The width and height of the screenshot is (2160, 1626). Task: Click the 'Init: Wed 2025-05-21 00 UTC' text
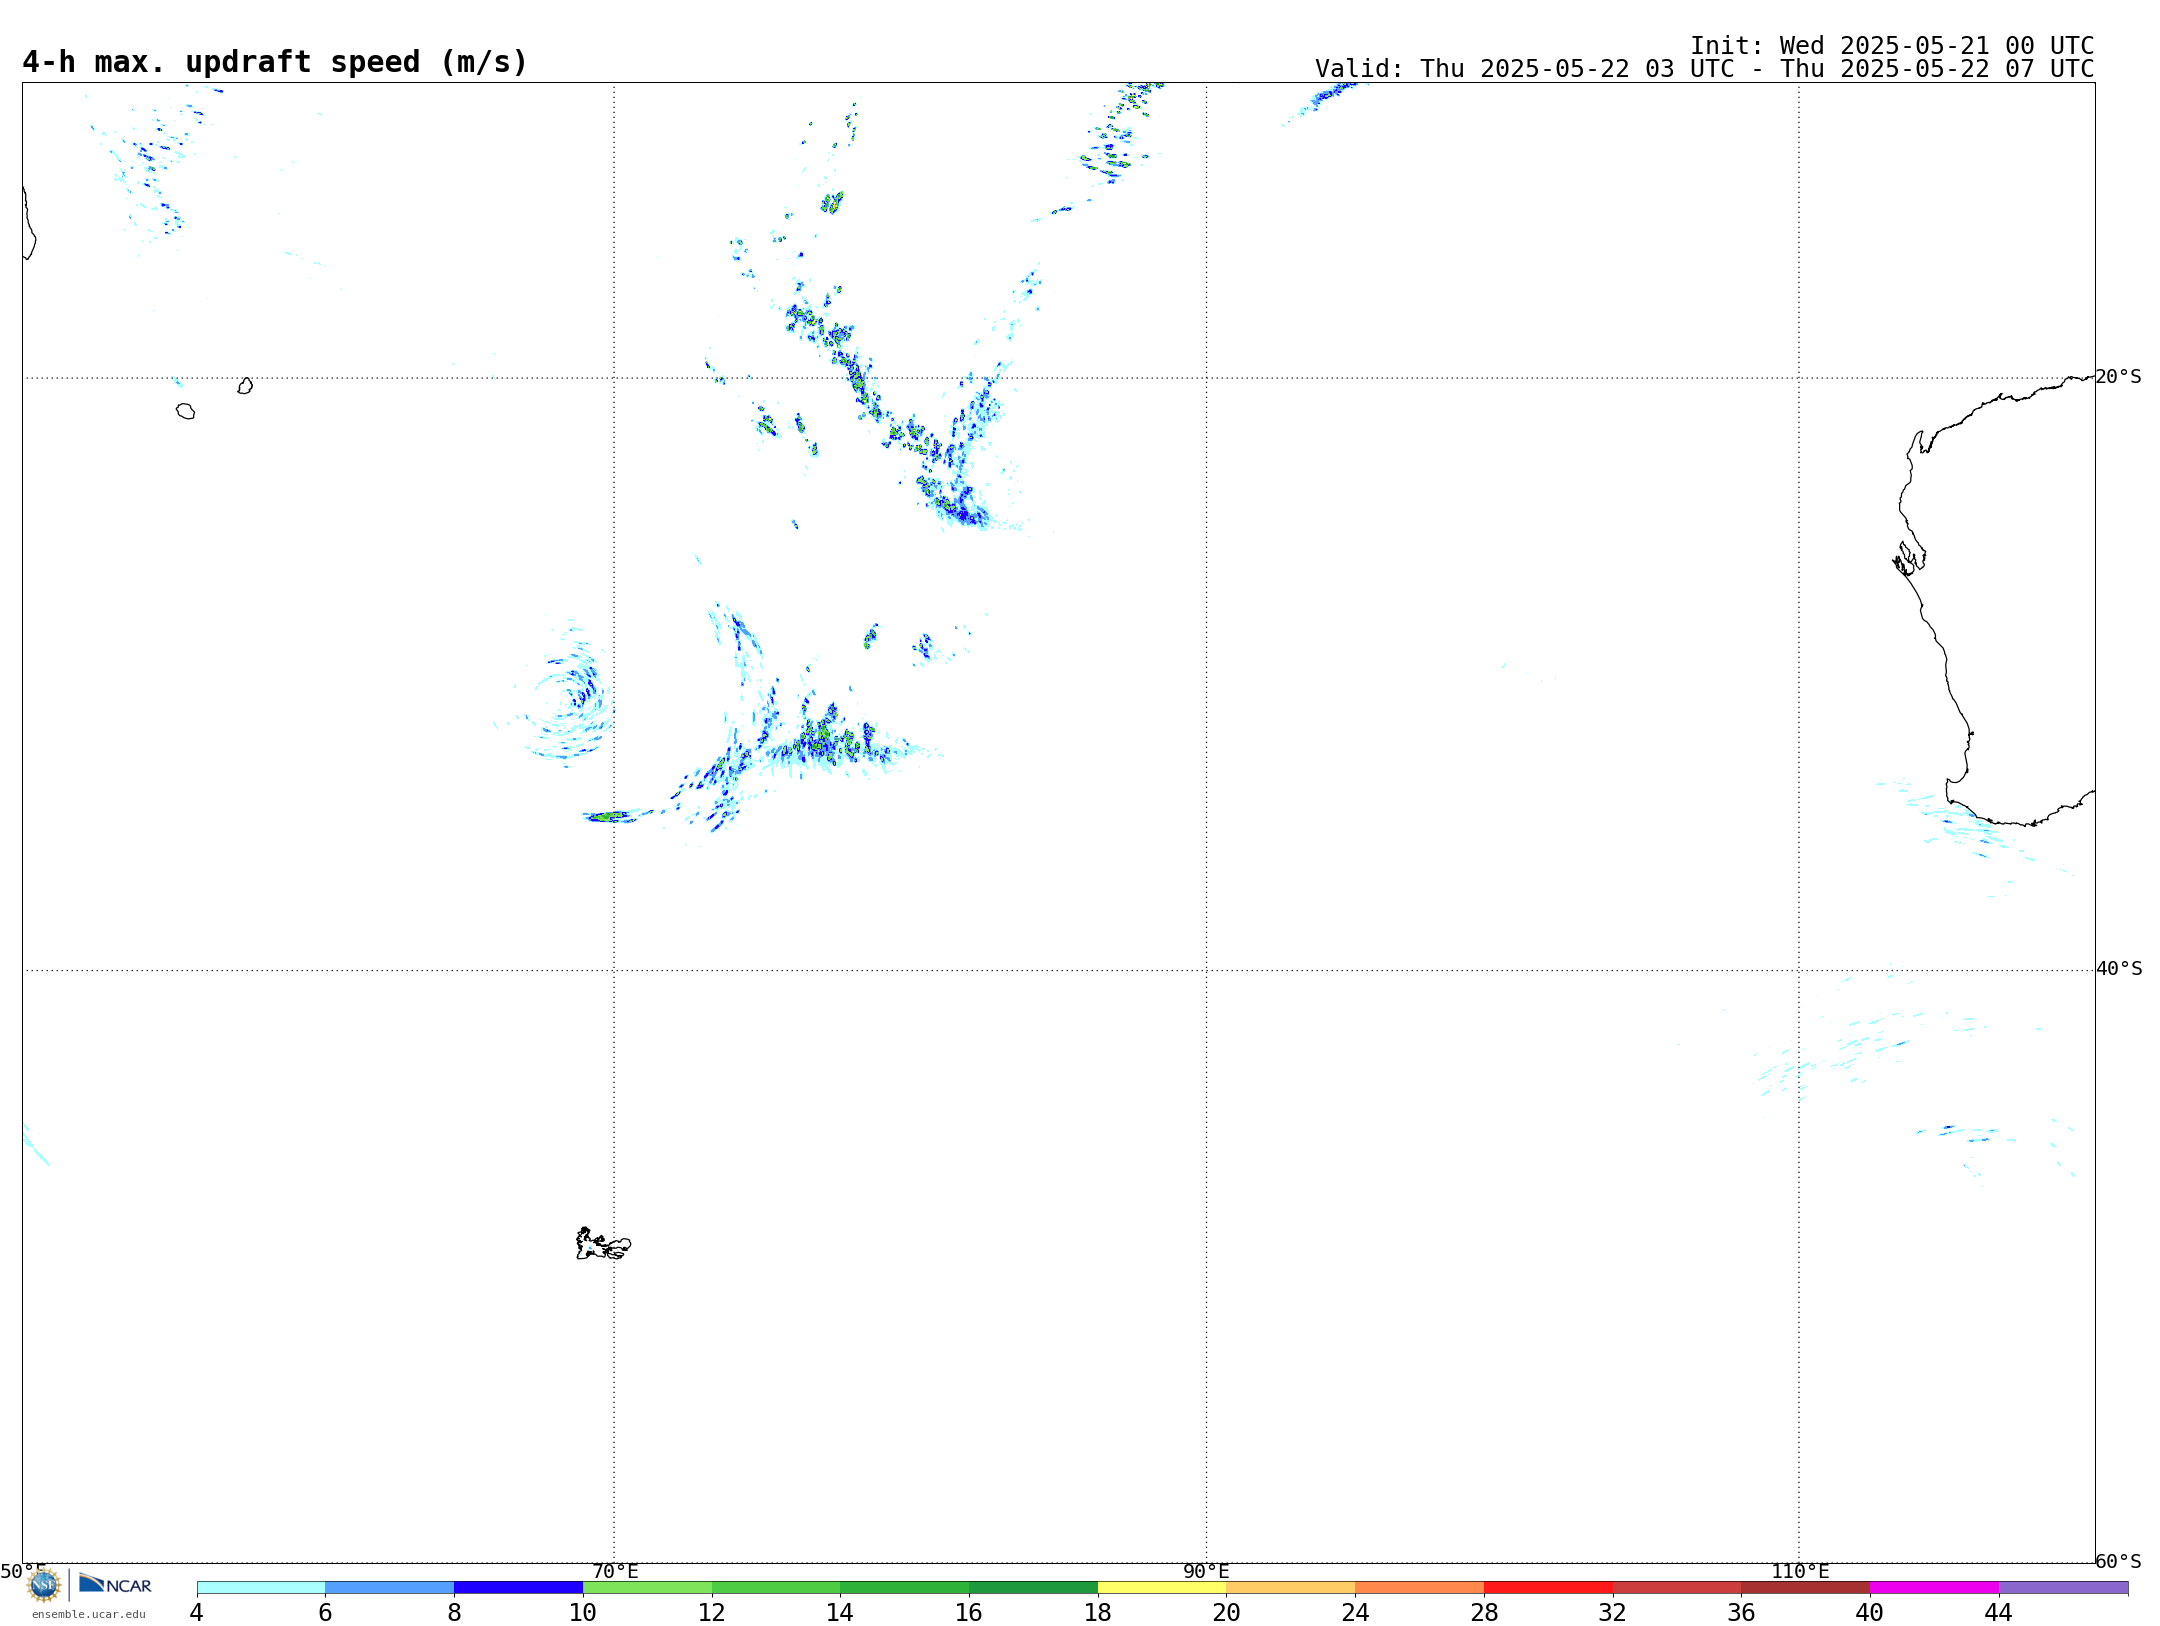click(1892, 46)
